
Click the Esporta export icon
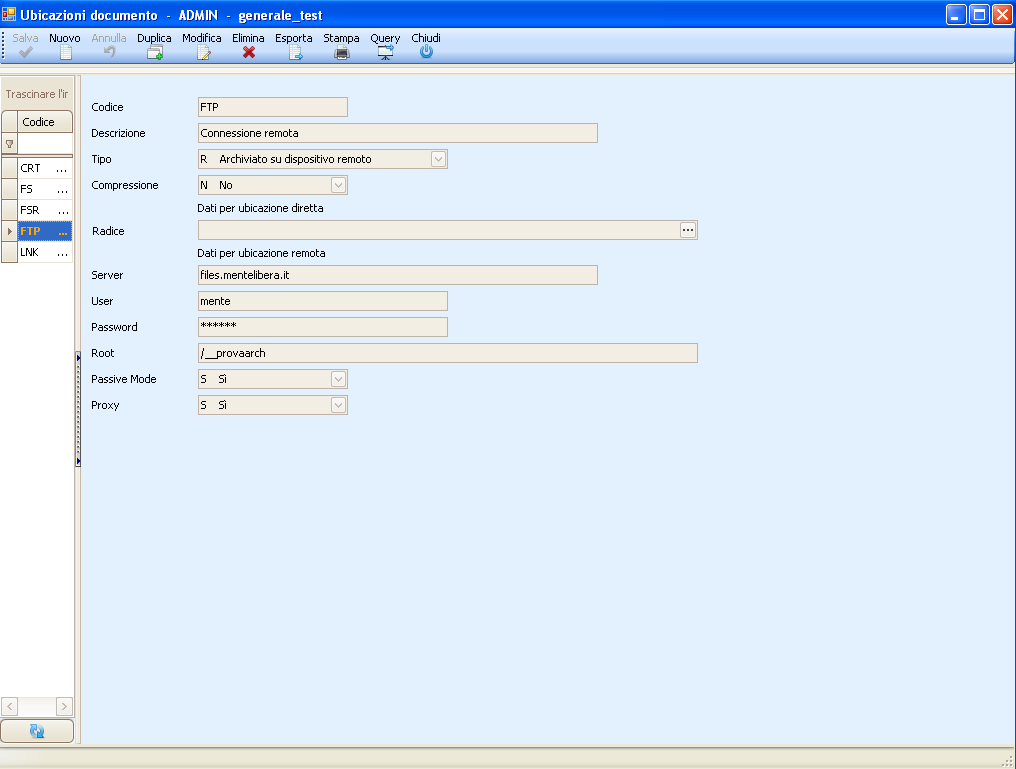click(x=295, y=52)
